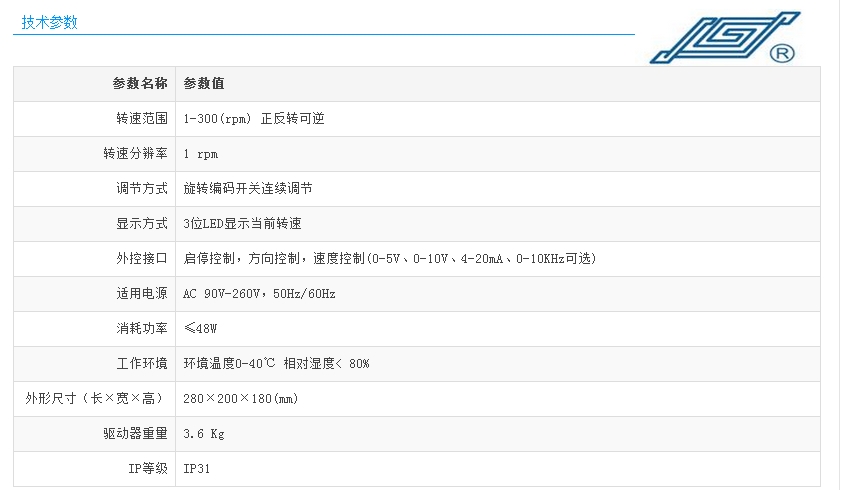Click the 280×200×180(mm) dimensions value
This screenshot has height=490, width=841.
[x=240, y=399]
